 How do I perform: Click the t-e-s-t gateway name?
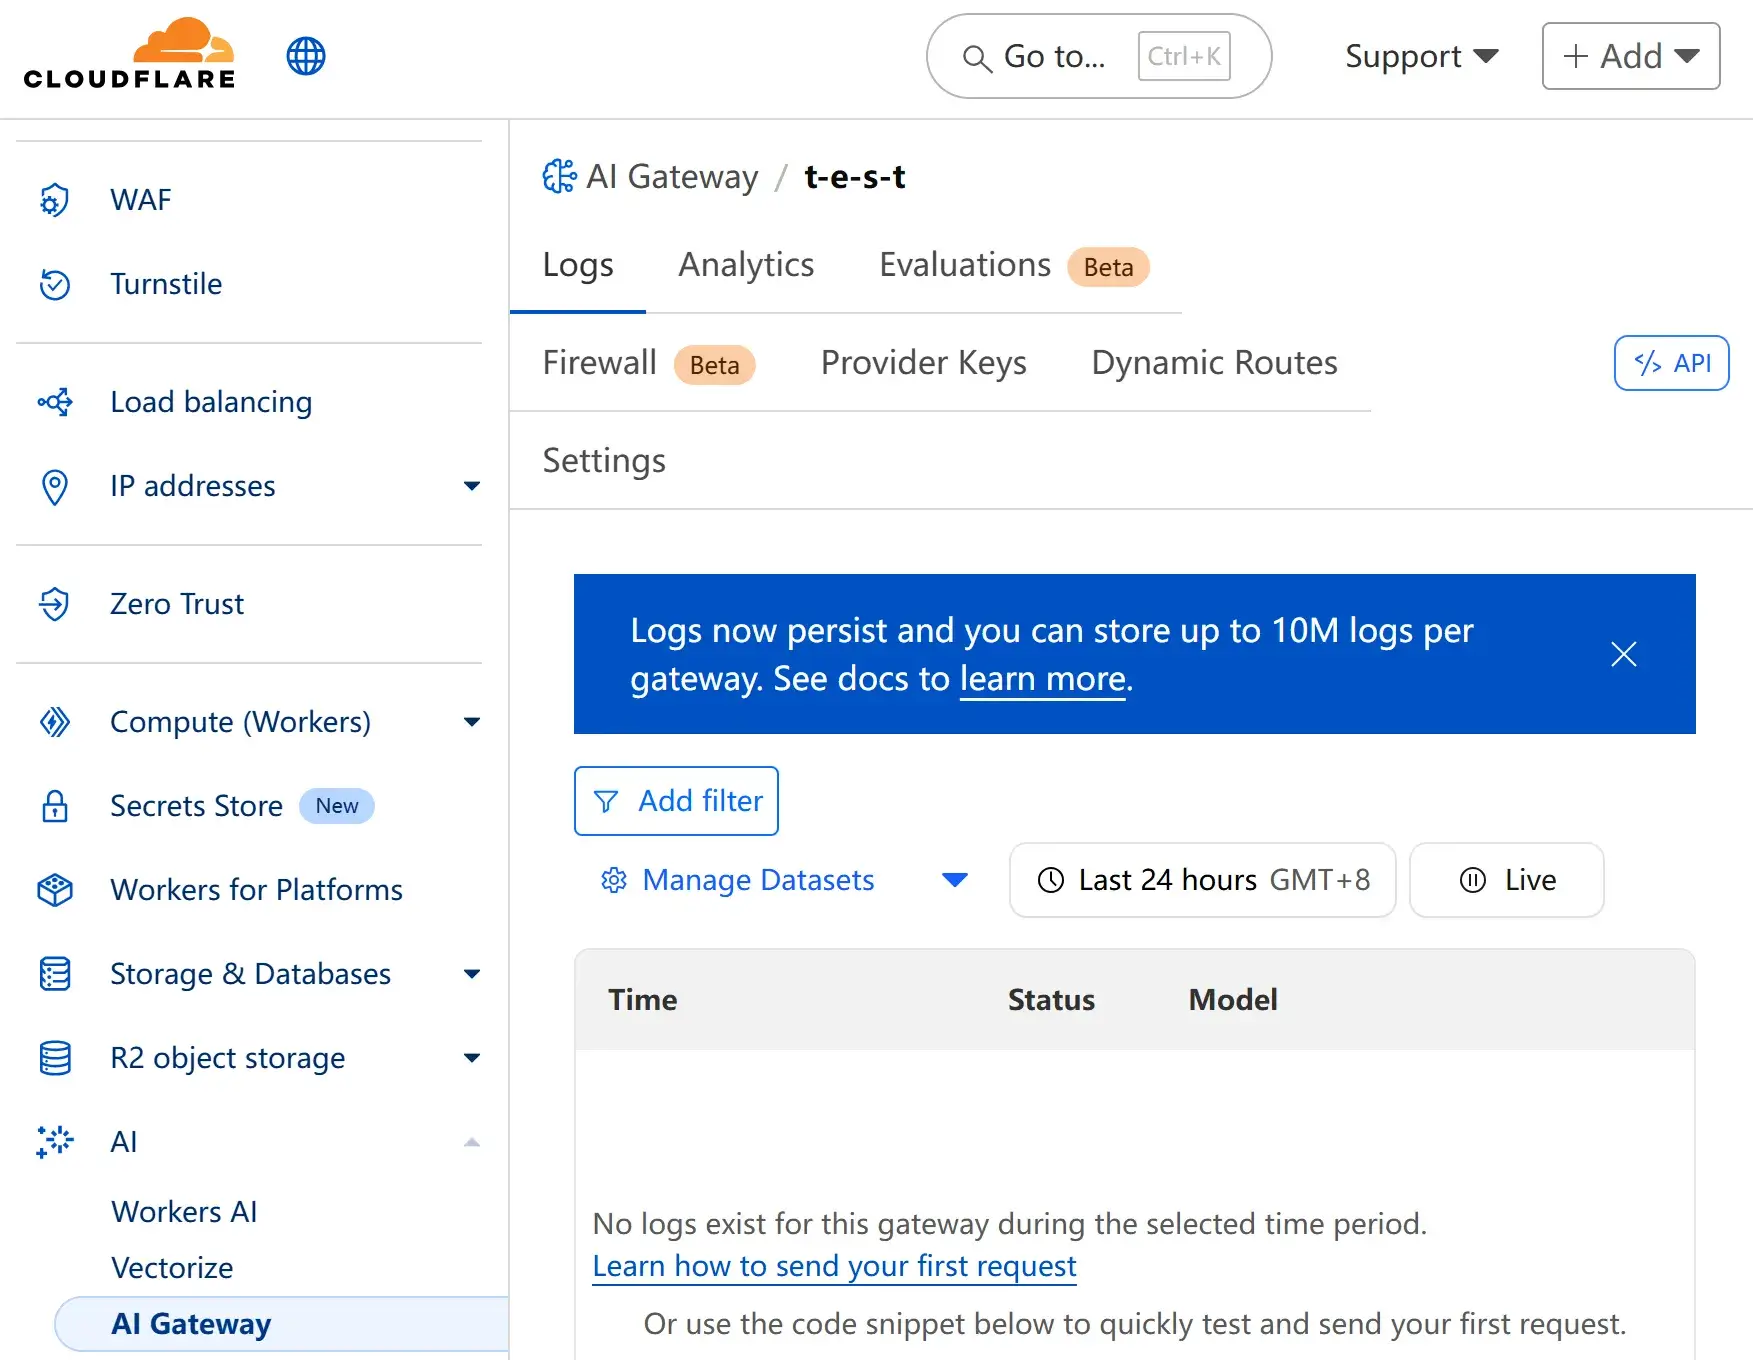click(855, 177)
